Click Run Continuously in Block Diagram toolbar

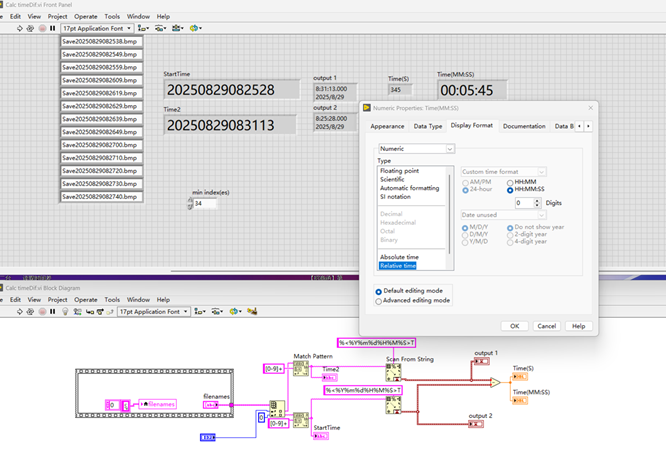[x=30, y=311]
